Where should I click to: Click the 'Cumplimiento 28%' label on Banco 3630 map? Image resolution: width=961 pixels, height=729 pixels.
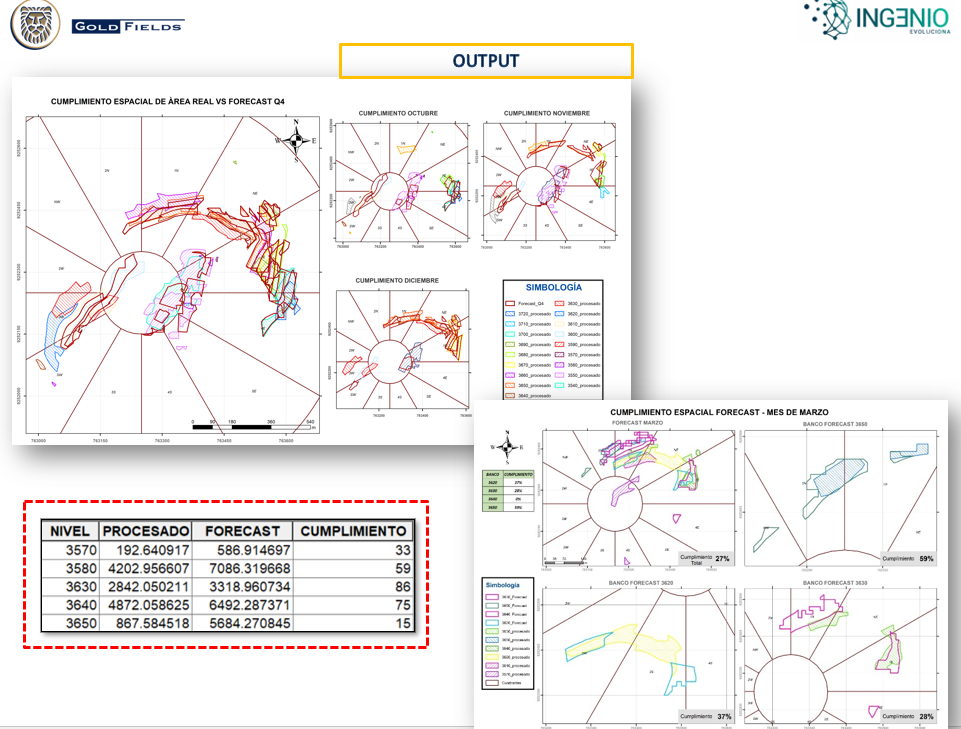[908, 716]
